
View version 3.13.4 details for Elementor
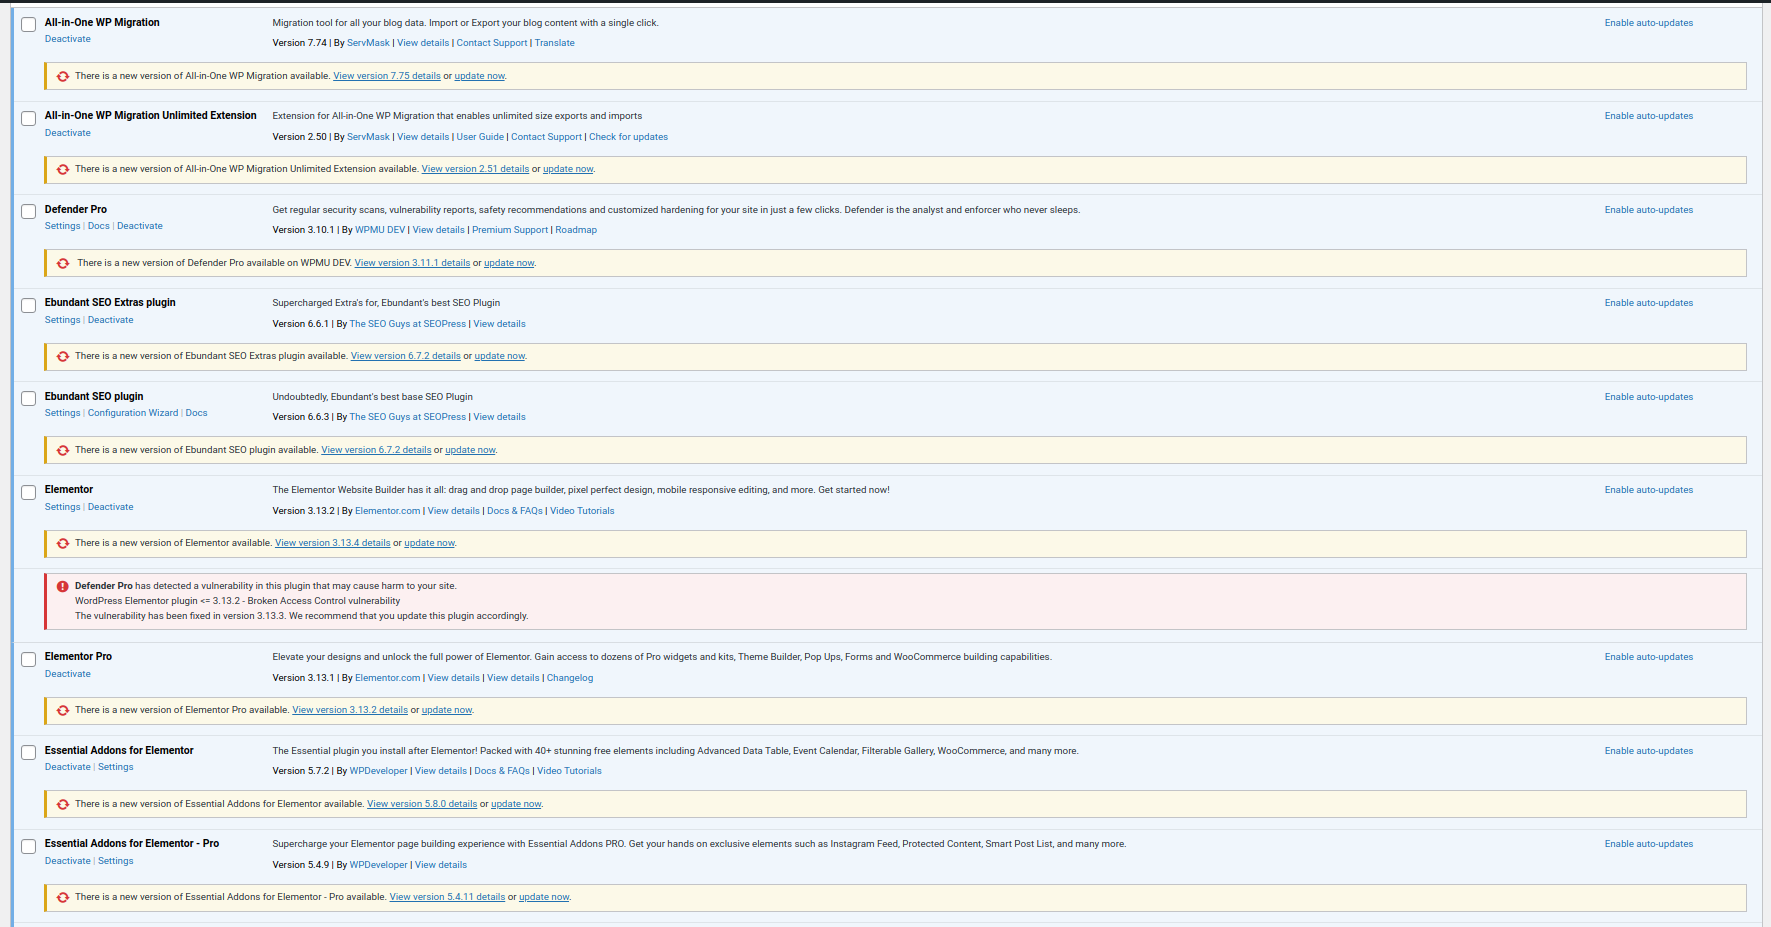332,543
